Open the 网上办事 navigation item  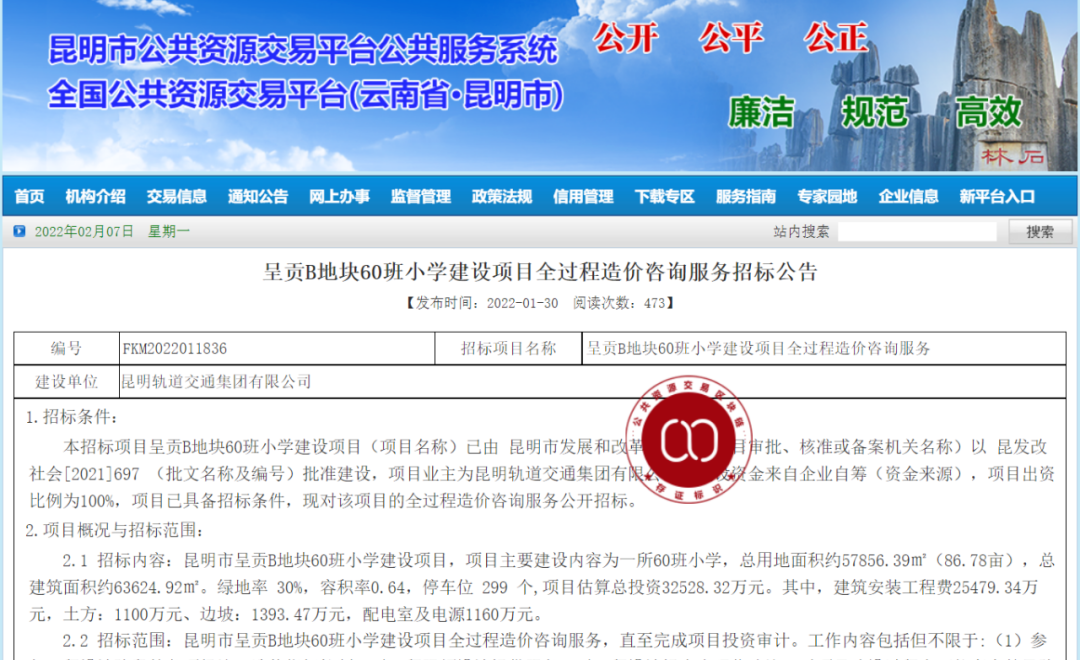tap(339, 197)
